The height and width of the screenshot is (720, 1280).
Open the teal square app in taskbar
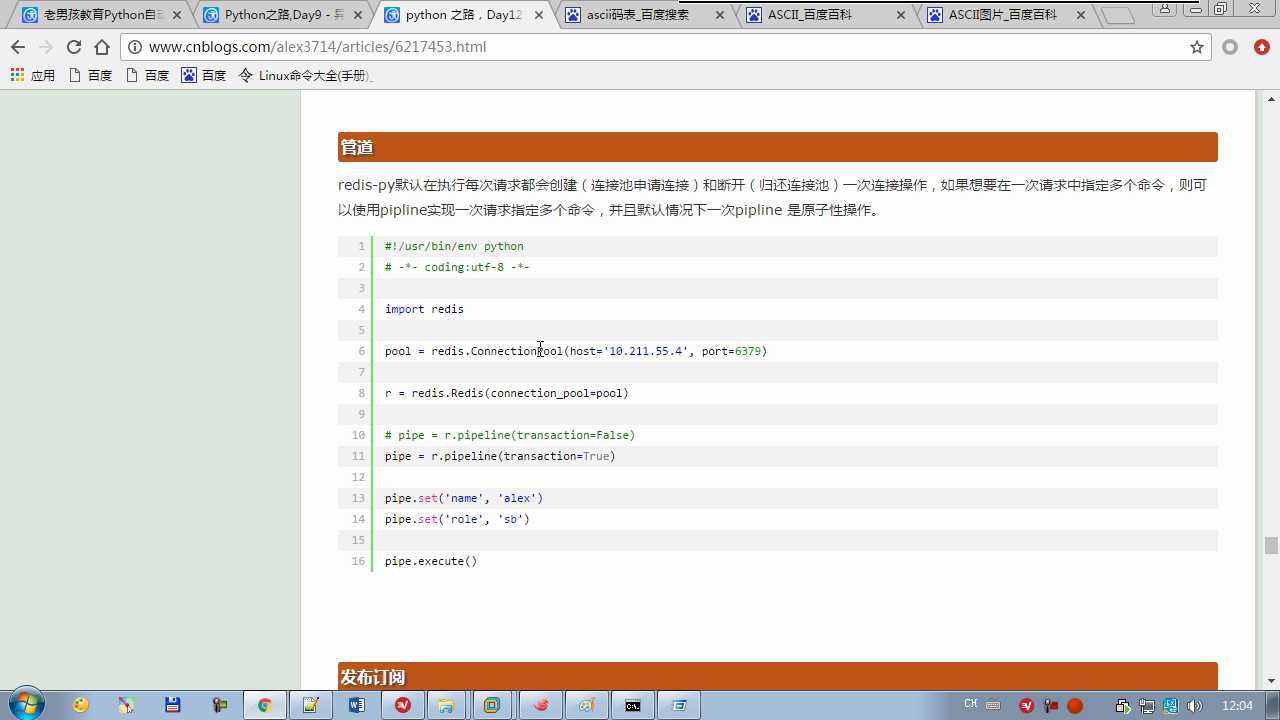pos(492,705)
